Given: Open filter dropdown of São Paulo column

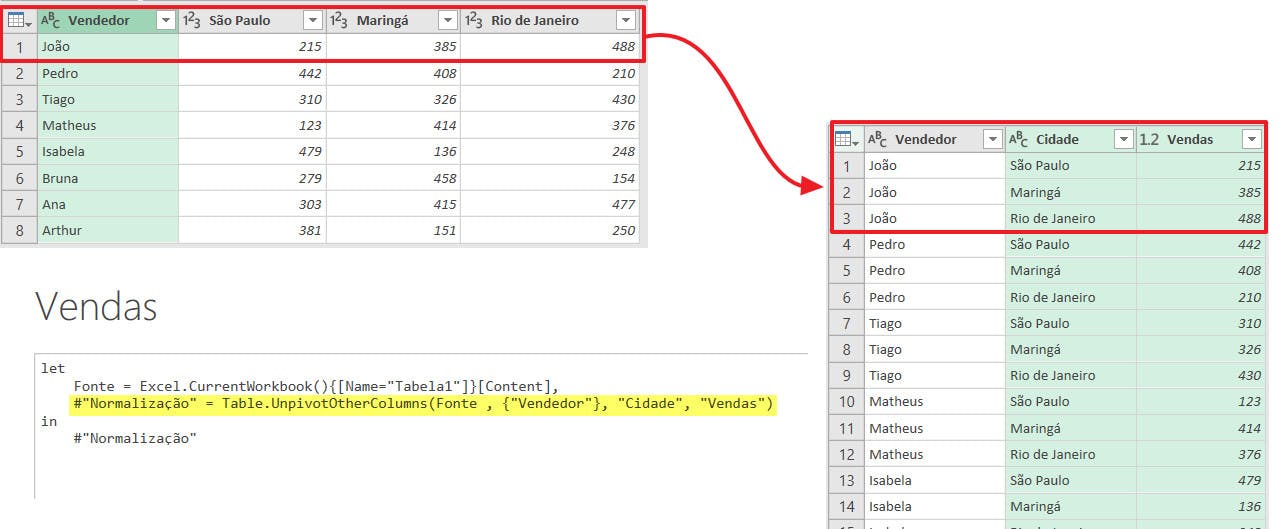Looking at the screenshot, I should click(x=313, y=20).
